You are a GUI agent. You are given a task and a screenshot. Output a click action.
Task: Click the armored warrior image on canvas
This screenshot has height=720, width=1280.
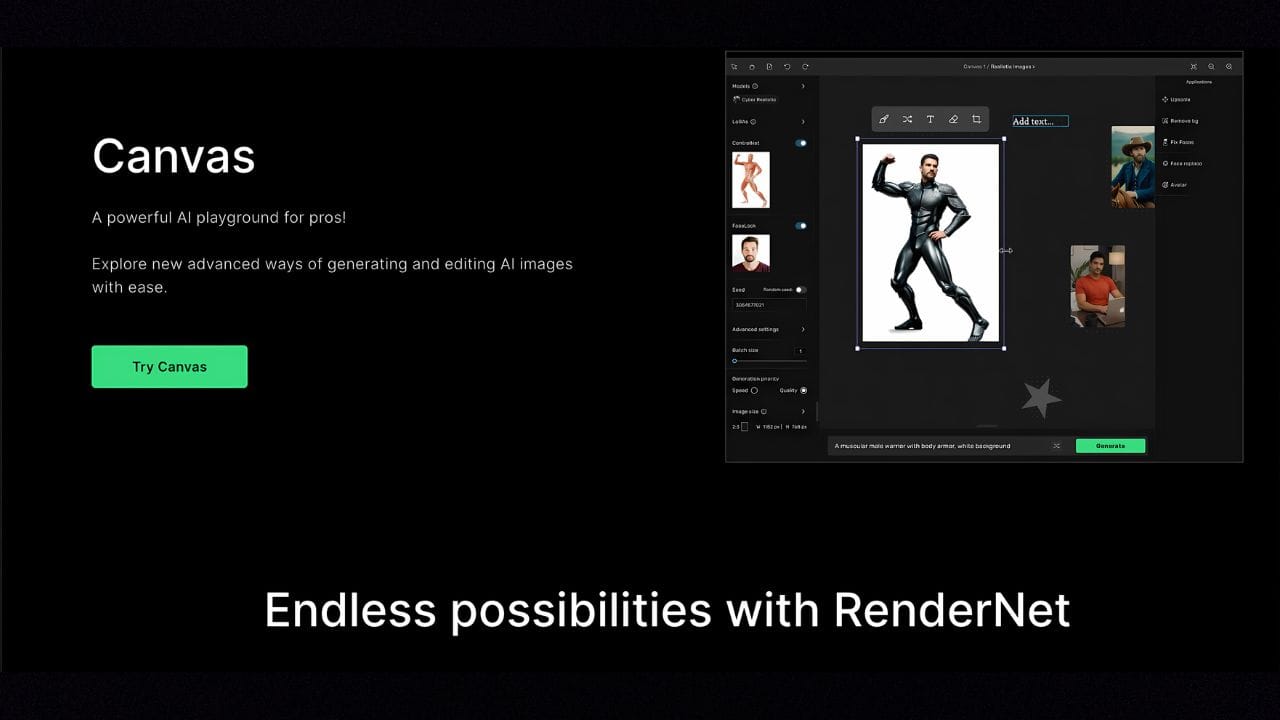point(930,242)
